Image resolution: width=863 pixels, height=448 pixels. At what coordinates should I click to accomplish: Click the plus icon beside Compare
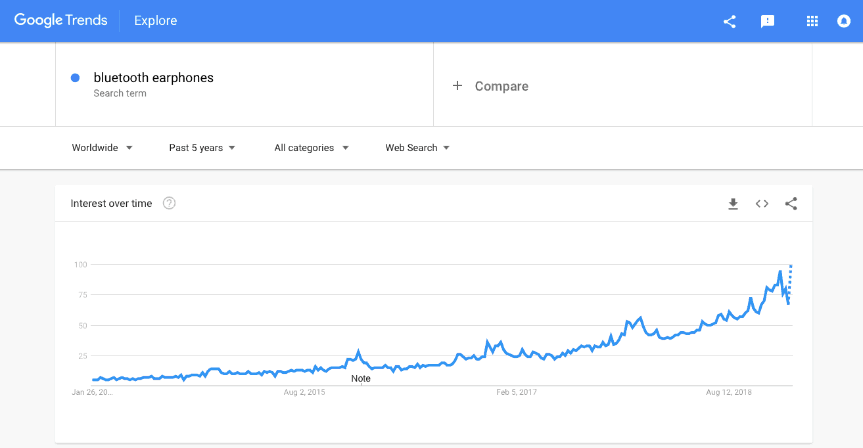coord(457,86)
